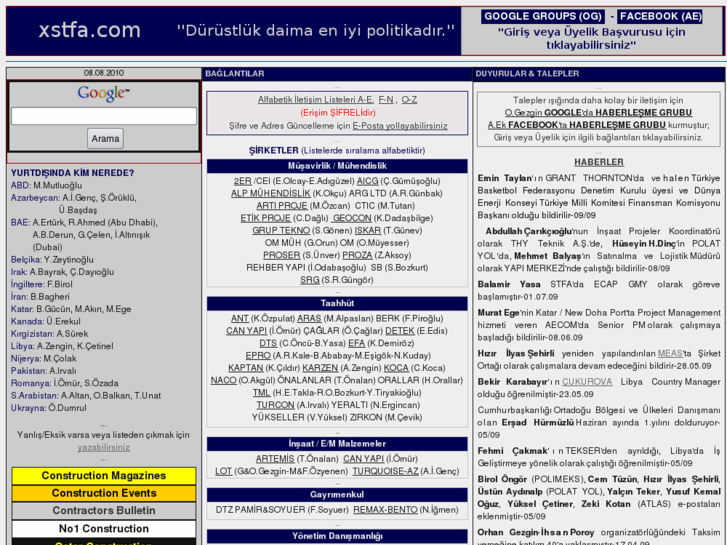727x545 pixels.
Task: Open ALP MÜHENDİSLİK link
Action: pos(271,193)
